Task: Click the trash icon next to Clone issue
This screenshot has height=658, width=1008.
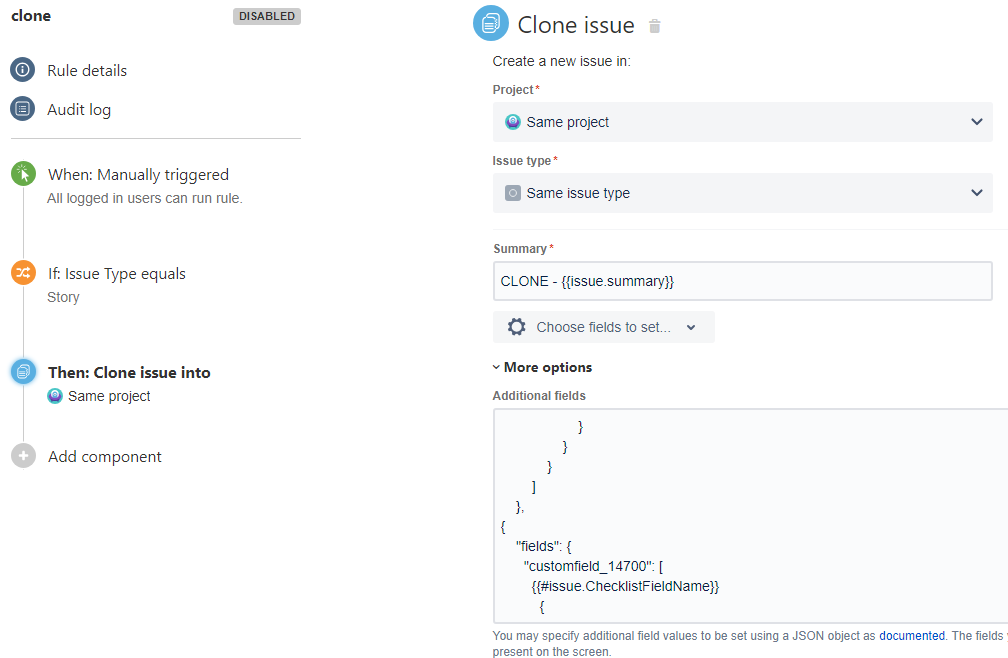Action: [654, 26]
